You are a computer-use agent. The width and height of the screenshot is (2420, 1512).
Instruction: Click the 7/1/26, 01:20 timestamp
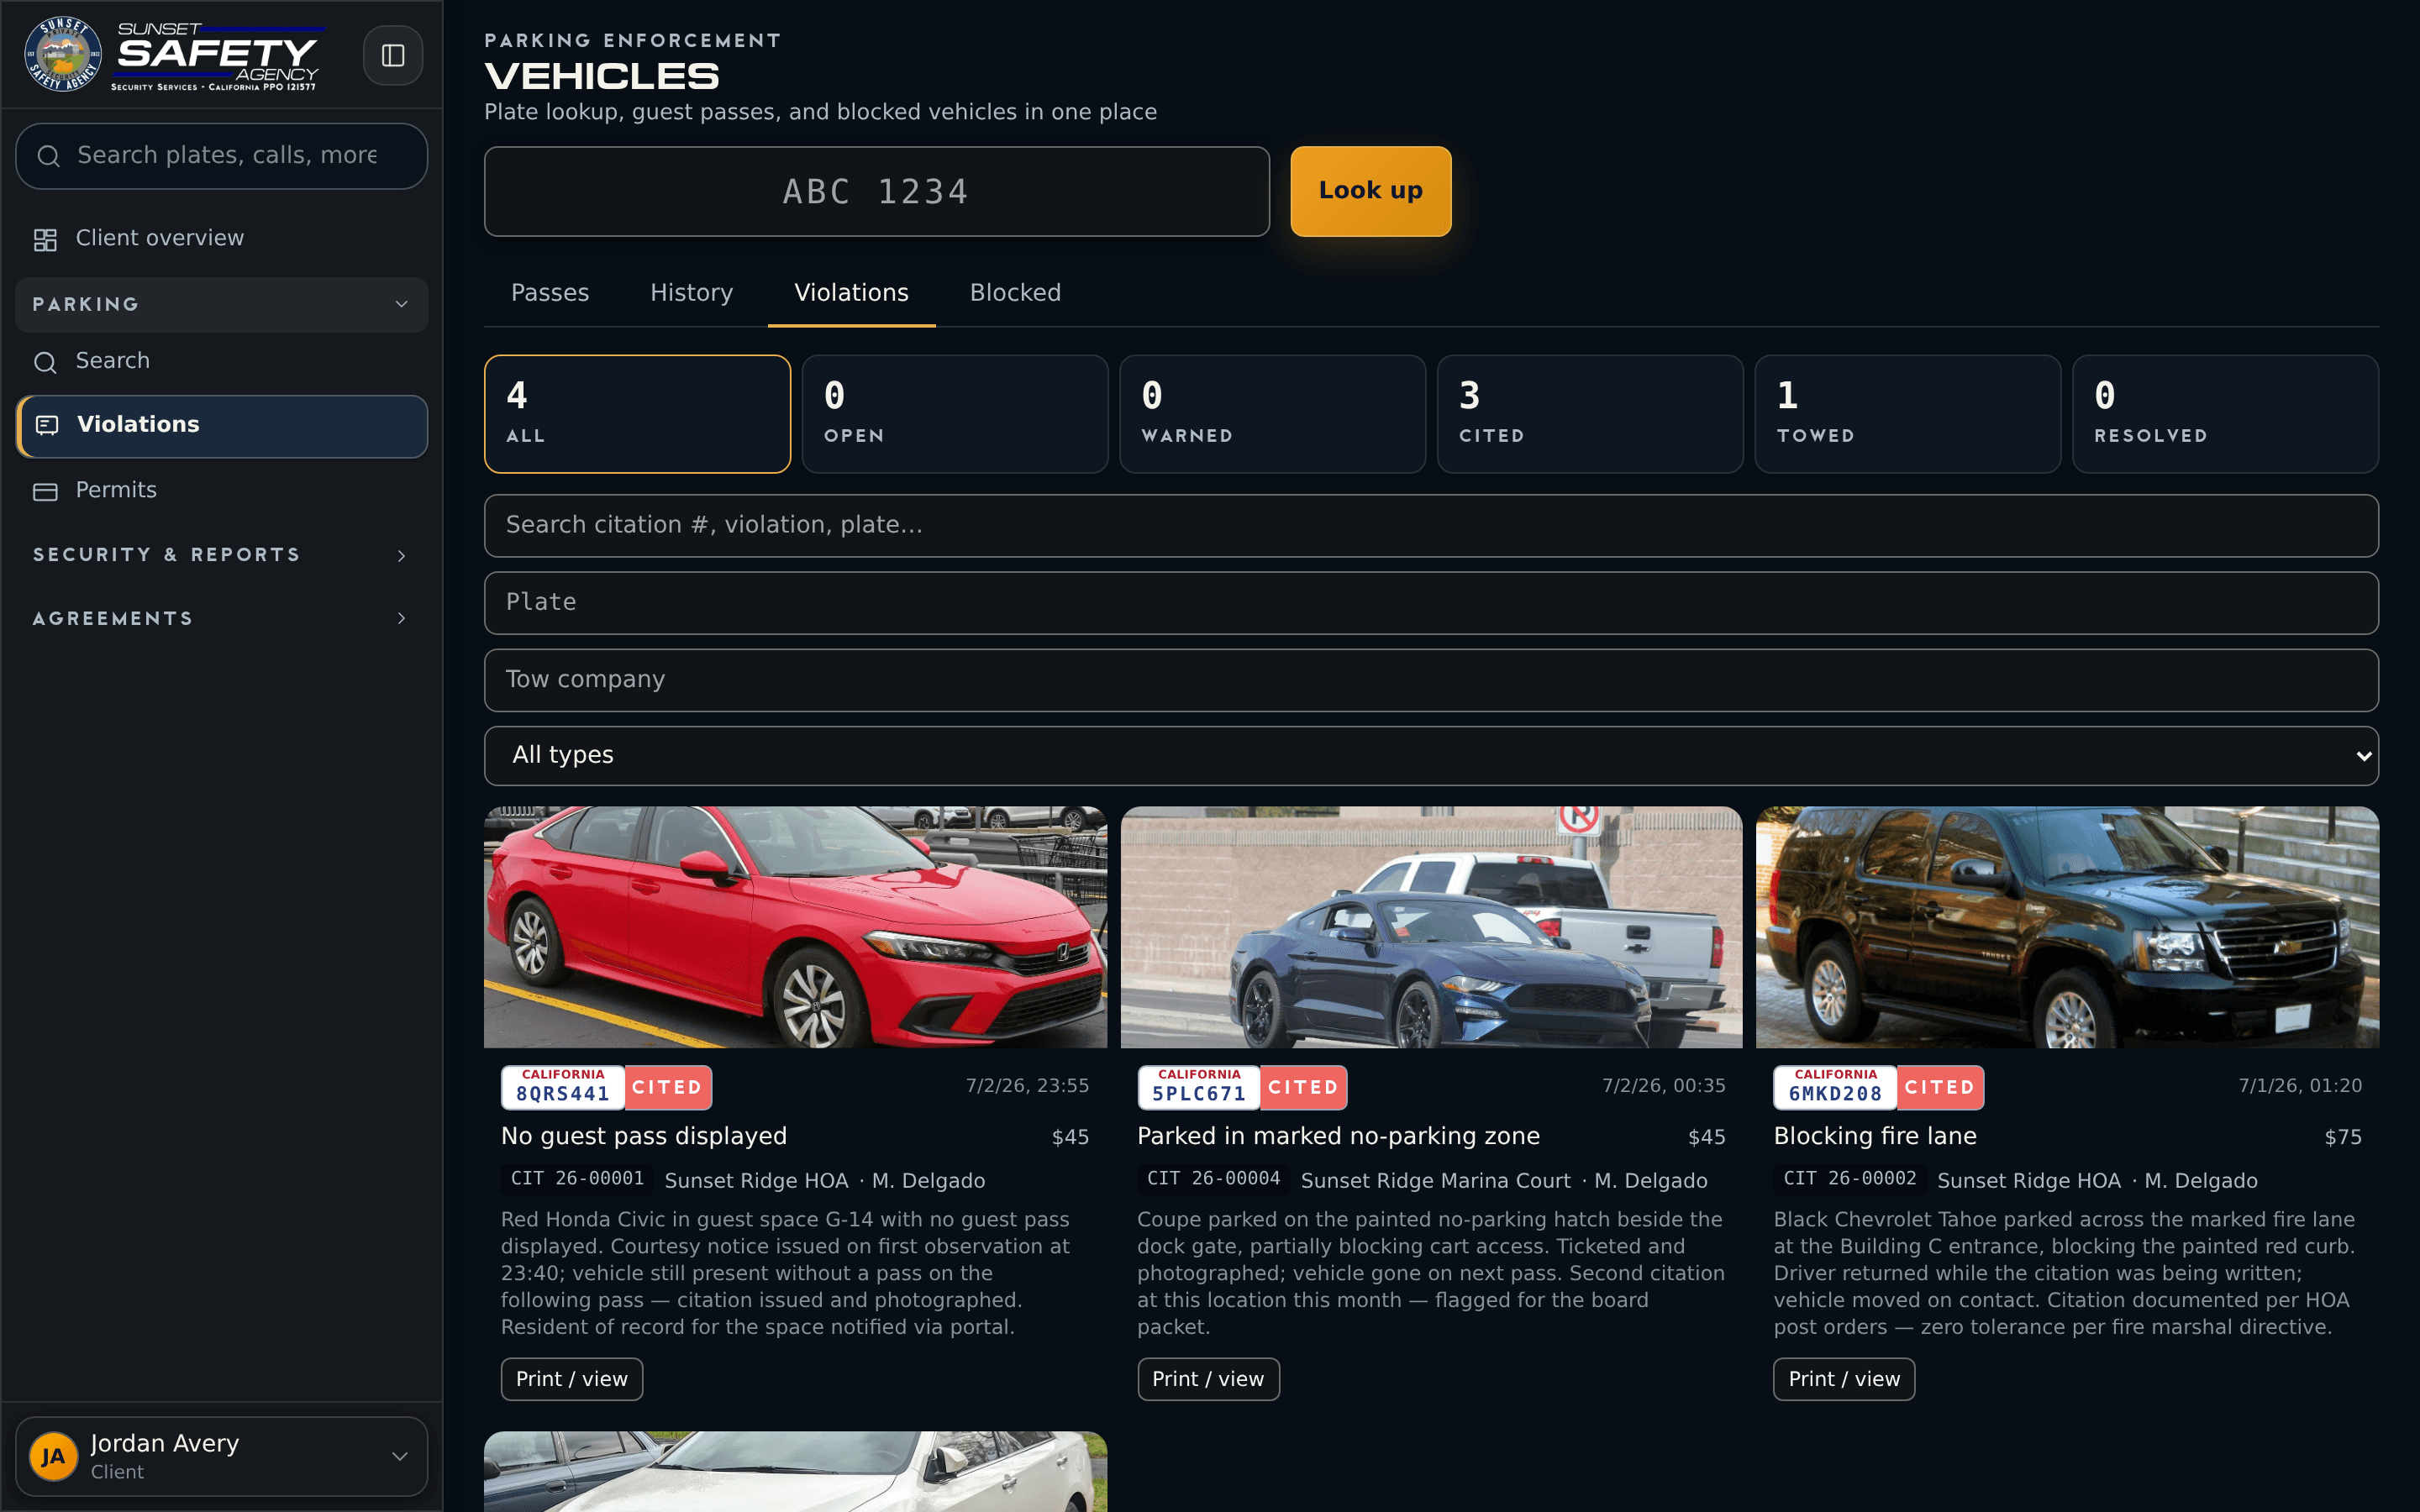tap(2300, 1086)
